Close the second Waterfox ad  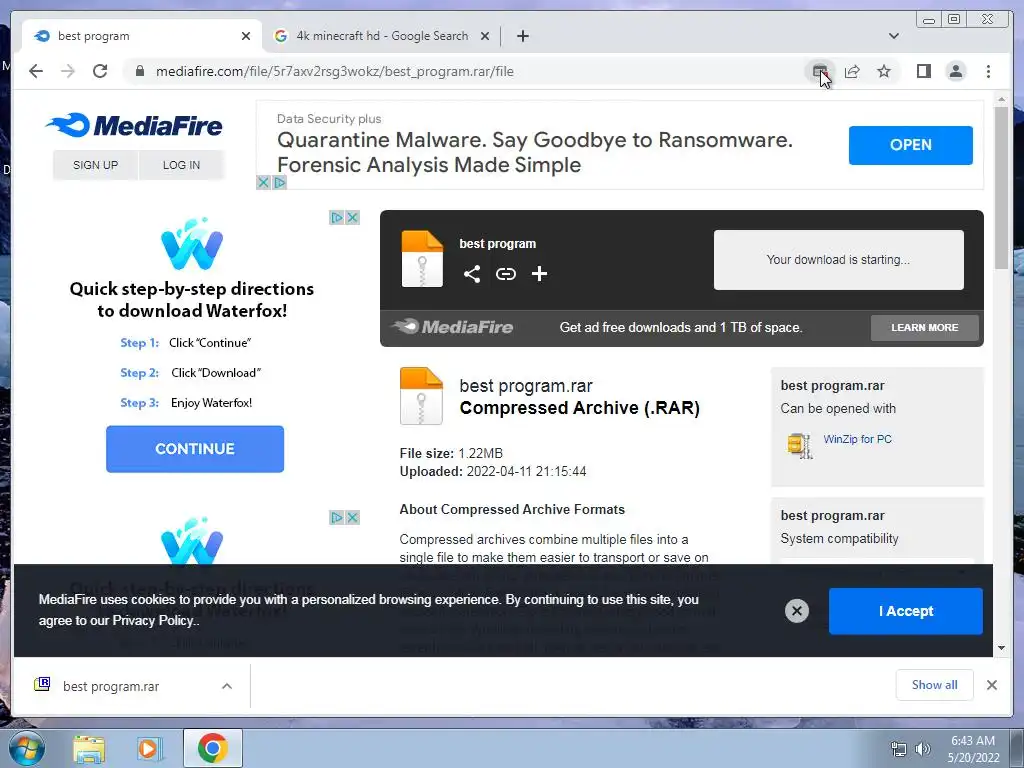(353, 517)
